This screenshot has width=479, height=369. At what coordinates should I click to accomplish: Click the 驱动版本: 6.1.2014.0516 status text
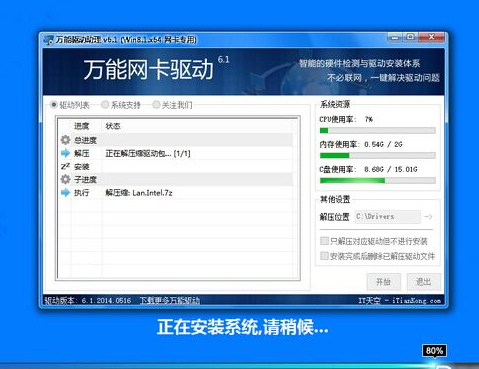click(x=88, y=300)
